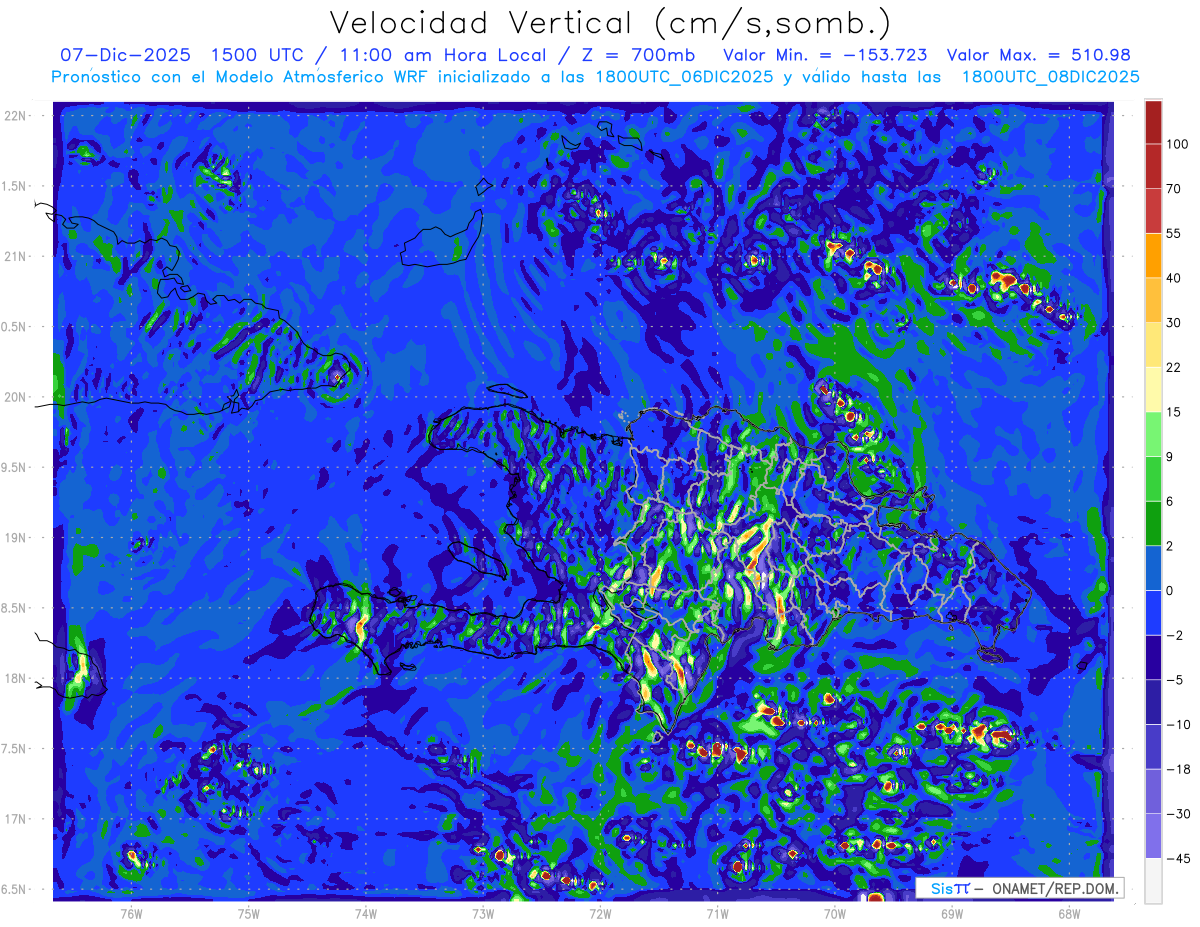Screen dimensions: 1200x927
Task: Click the '20N' latitude axis label
Action: click(x=16, y=397)
